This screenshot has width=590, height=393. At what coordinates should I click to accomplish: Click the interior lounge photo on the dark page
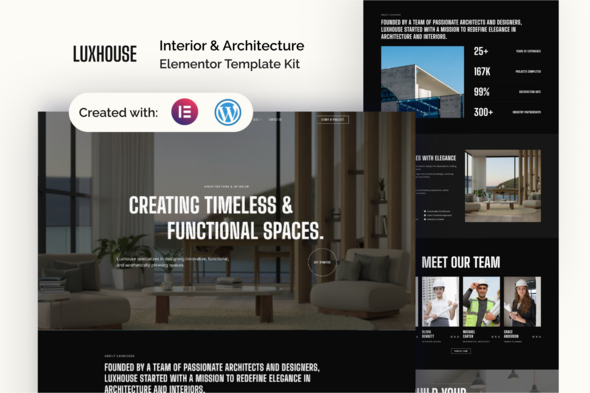[x=503, y=186]
